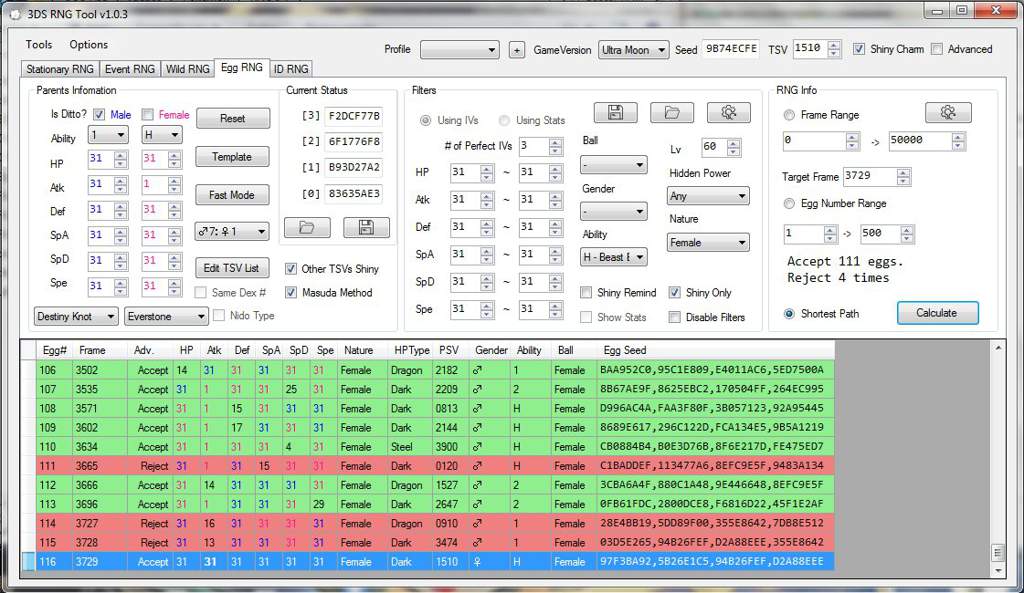Enable the Advanced checkbox
The width and height of the screenshot is (1024, 593).
[937, 49]
